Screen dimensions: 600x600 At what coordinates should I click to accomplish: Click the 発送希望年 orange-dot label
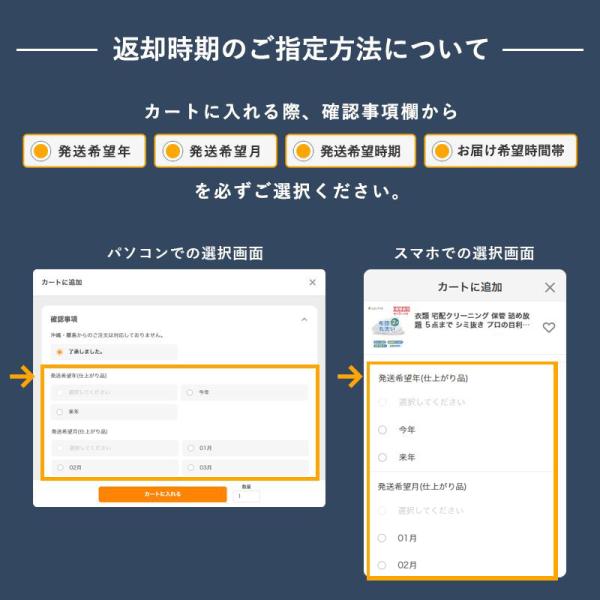[84, 151]
